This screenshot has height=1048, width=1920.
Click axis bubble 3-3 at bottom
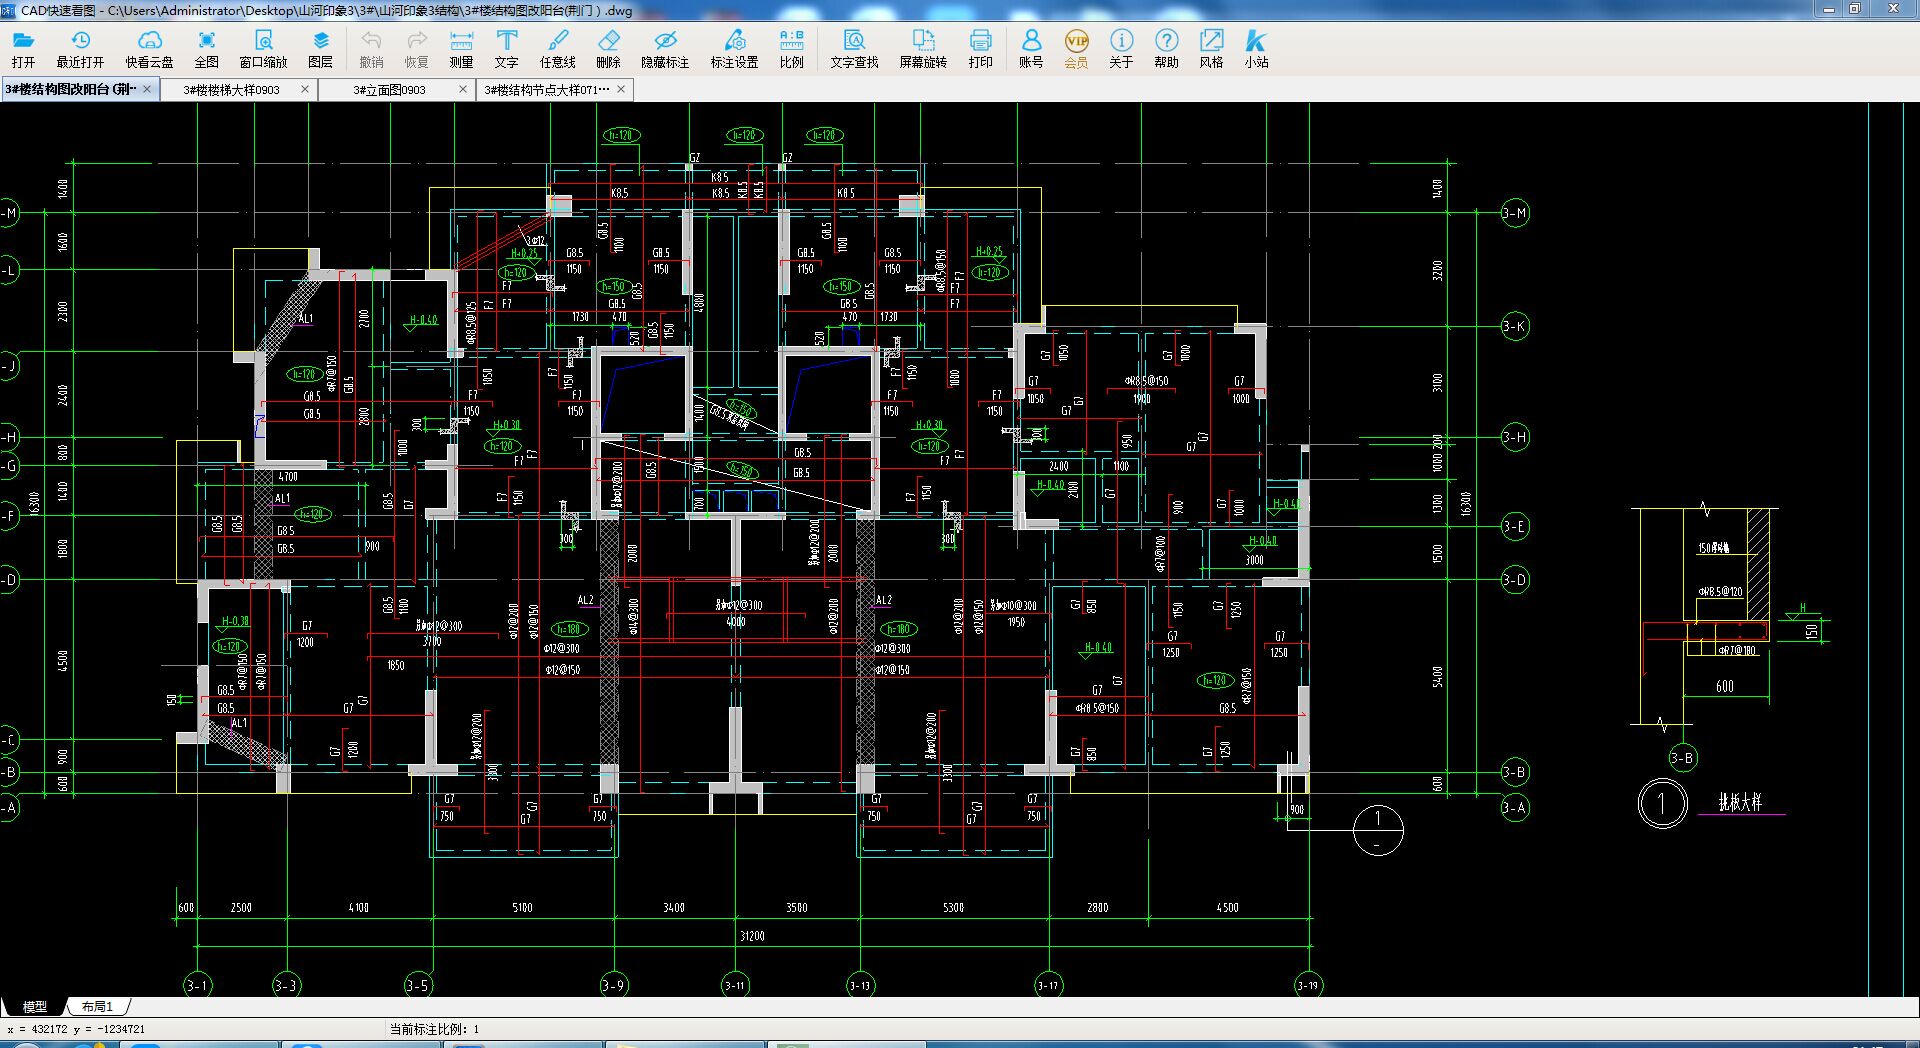285,985
